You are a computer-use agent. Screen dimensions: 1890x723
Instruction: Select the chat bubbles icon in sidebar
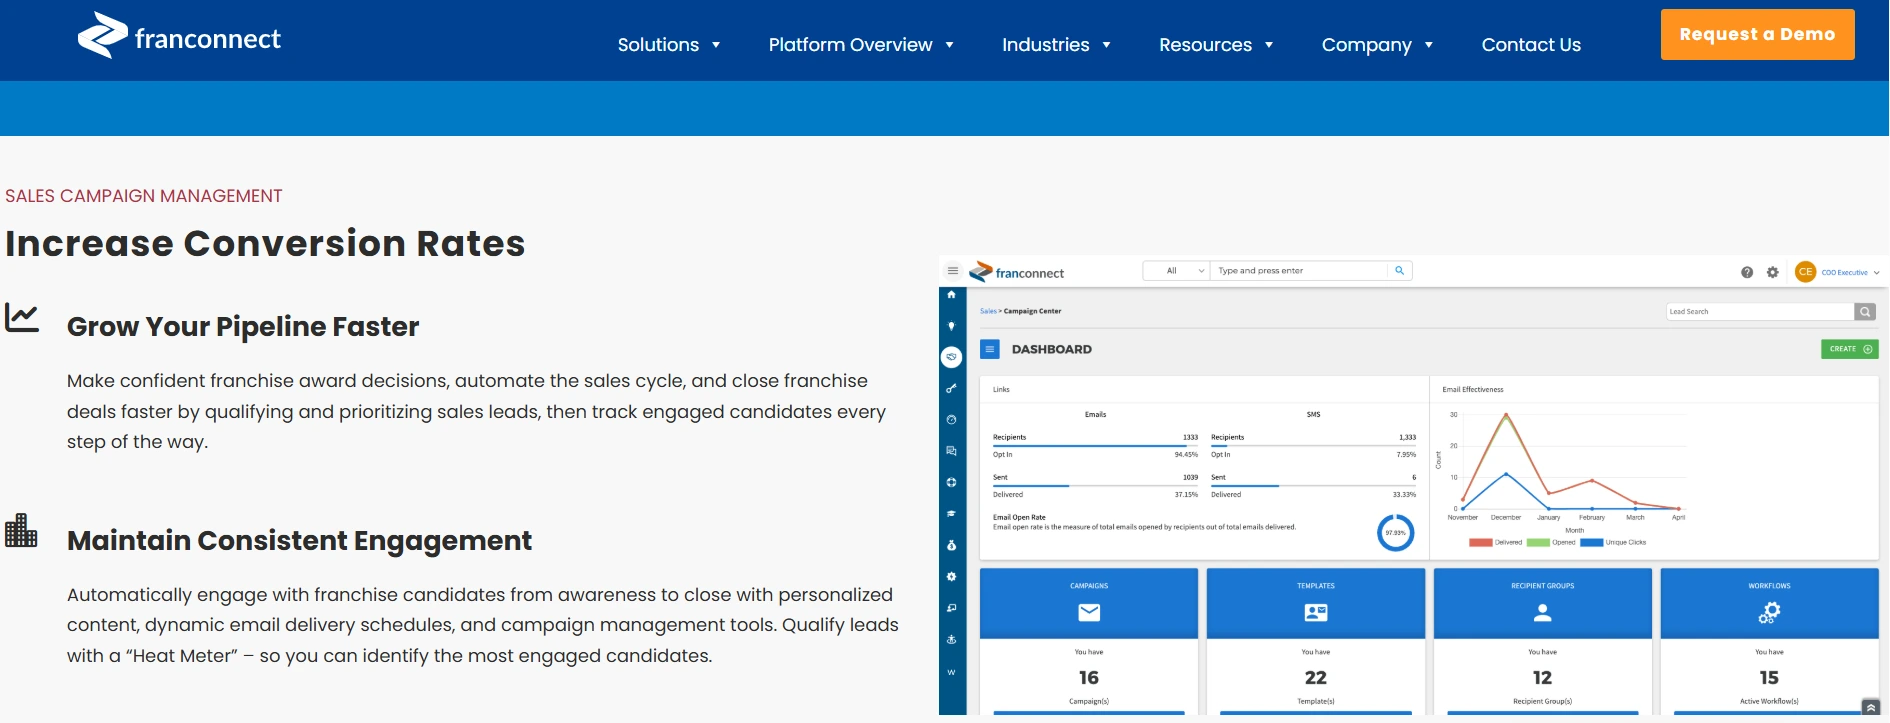tap(951, 451)
